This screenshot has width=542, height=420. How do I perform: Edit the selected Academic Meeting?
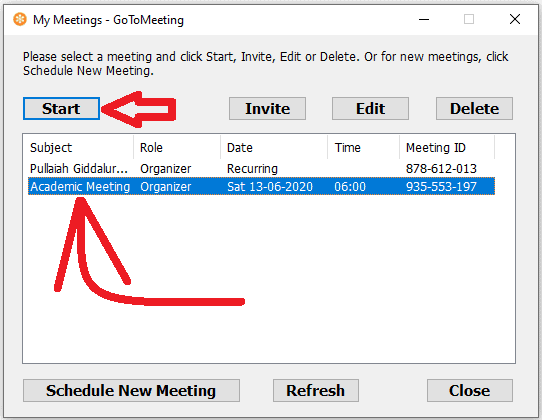pos(370,109)
